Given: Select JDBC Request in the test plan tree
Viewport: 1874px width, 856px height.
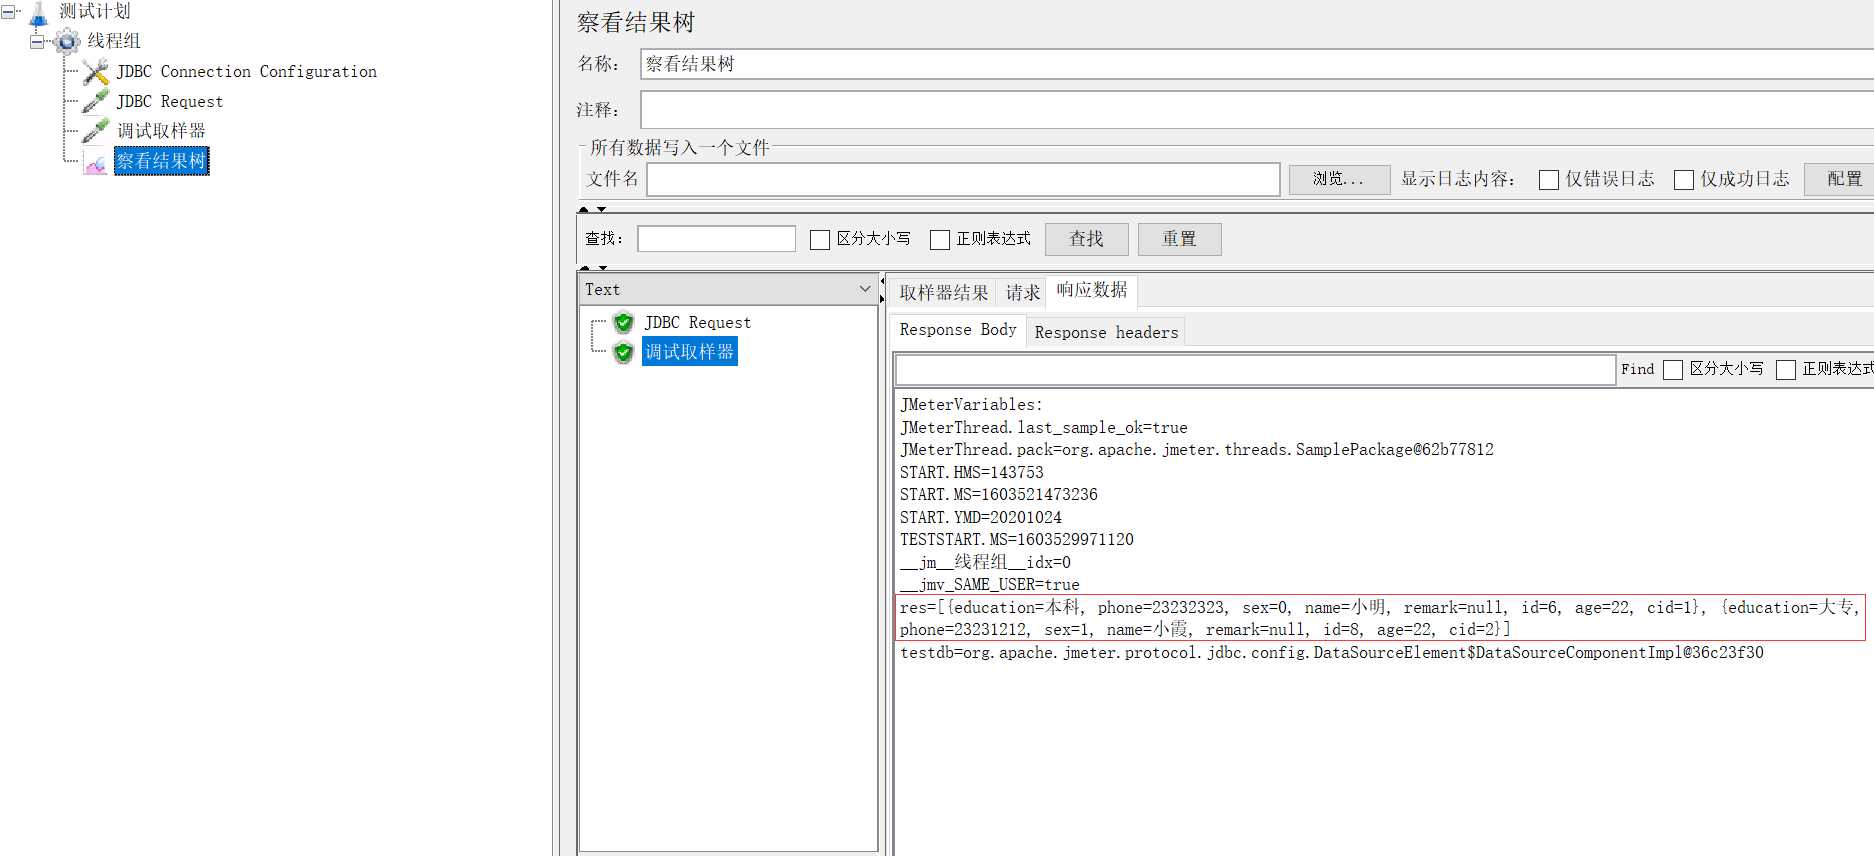Looking at the screenshot, I should pos(169,102).
